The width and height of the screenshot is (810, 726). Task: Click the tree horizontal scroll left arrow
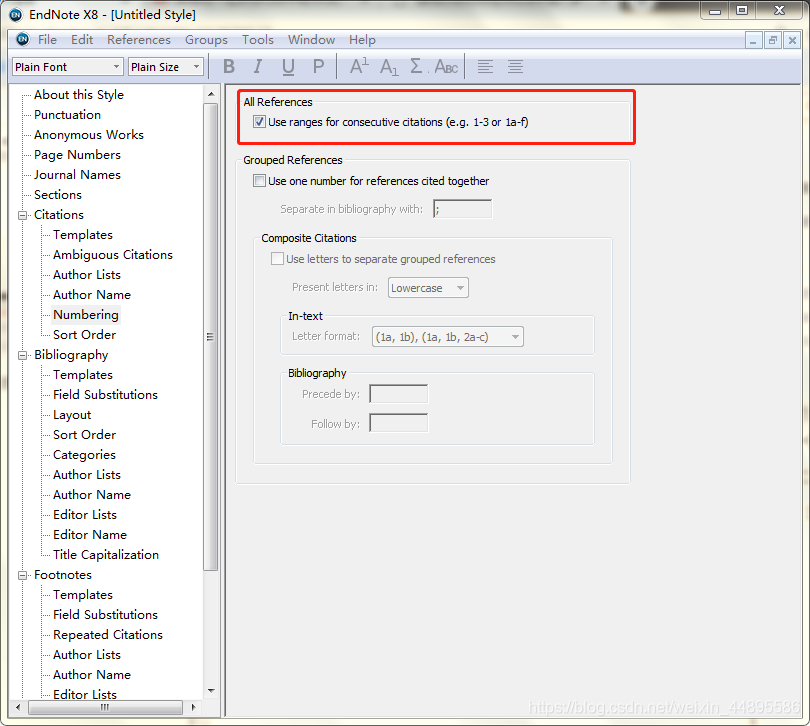pyautogui.click(x=18, y=707)
